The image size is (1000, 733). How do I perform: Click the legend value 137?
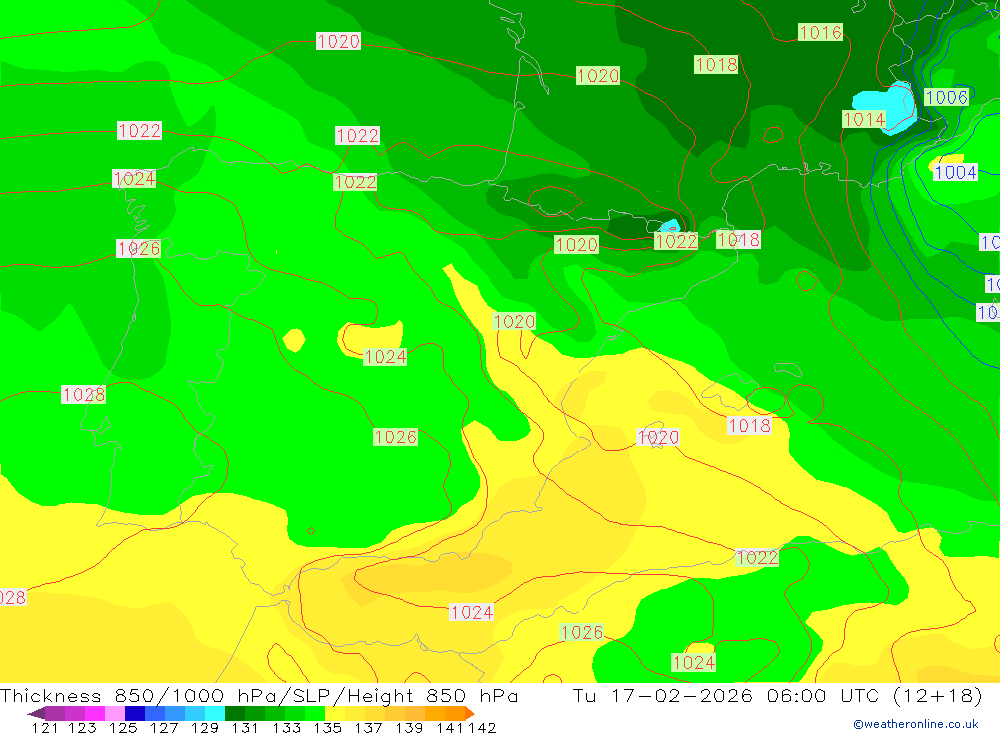point(368,727)
